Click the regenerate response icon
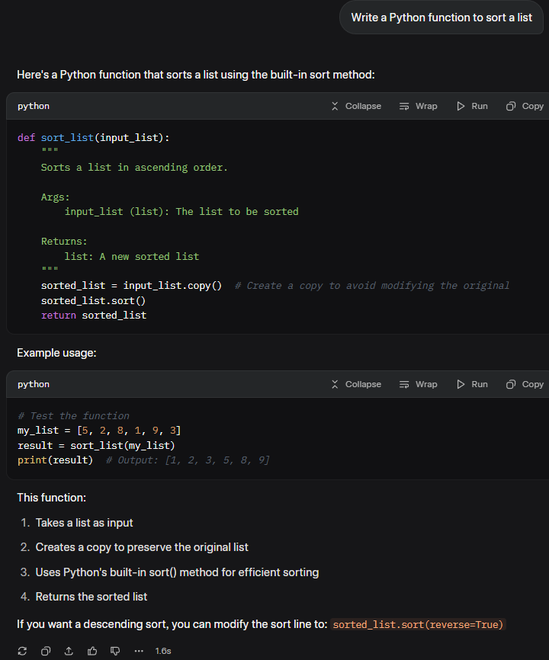This screenshot has height=660, width=549. (23, 651)
